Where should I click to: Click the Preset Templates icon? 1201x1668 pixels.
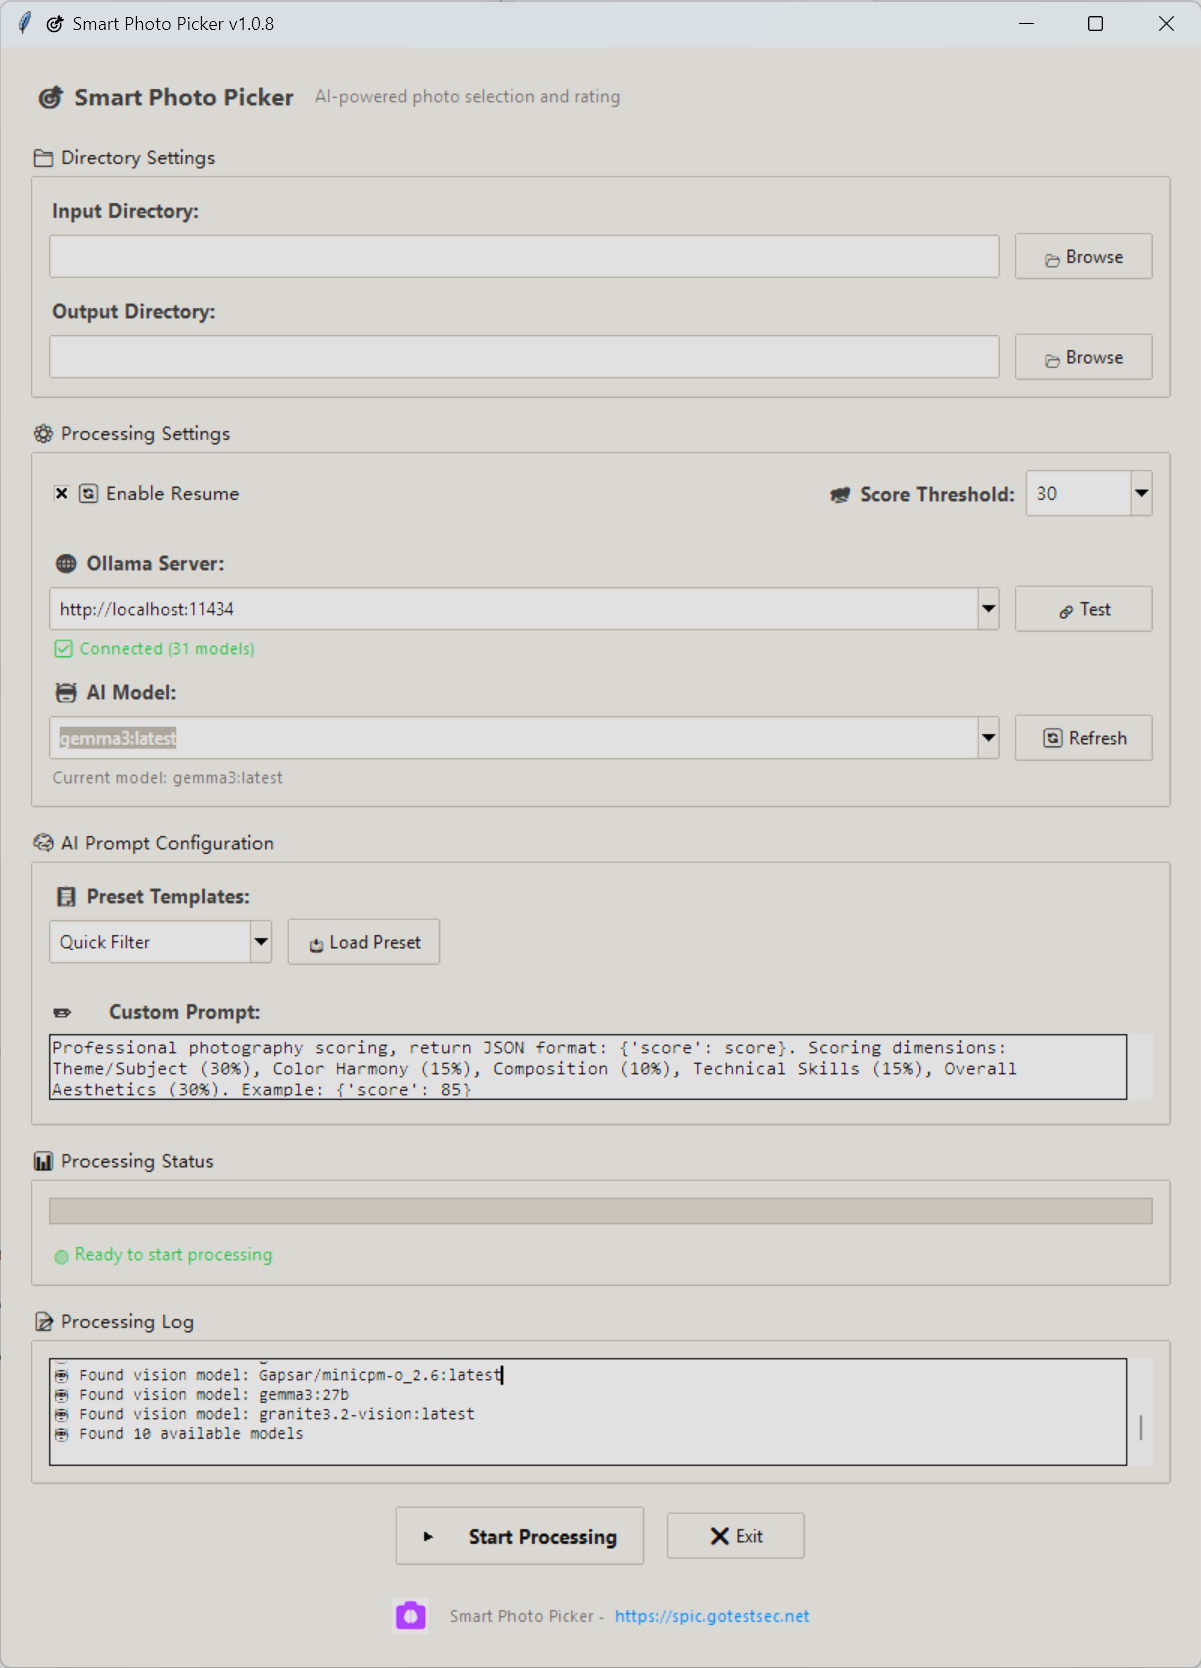pos(66,897)
